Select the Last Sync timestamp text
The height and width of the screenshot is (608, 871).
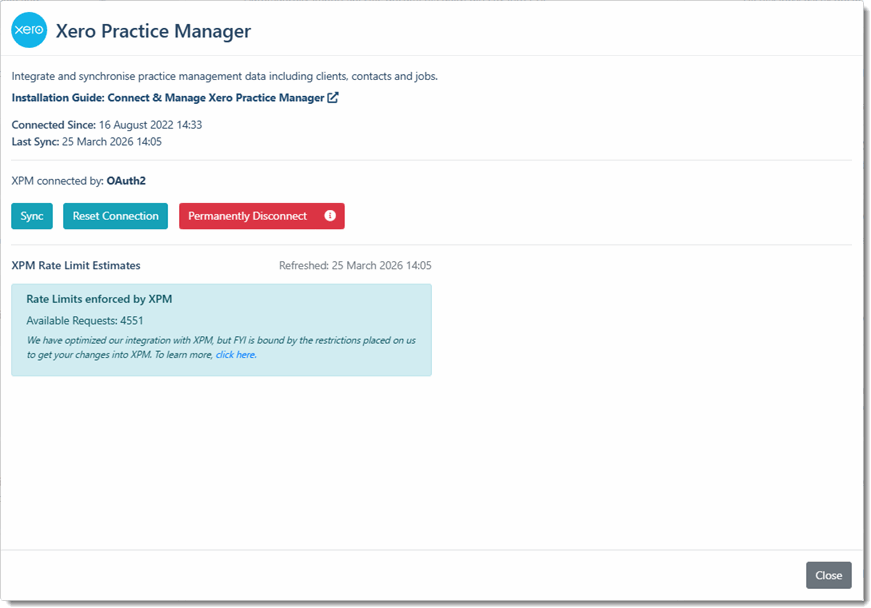tap(87, 142)
